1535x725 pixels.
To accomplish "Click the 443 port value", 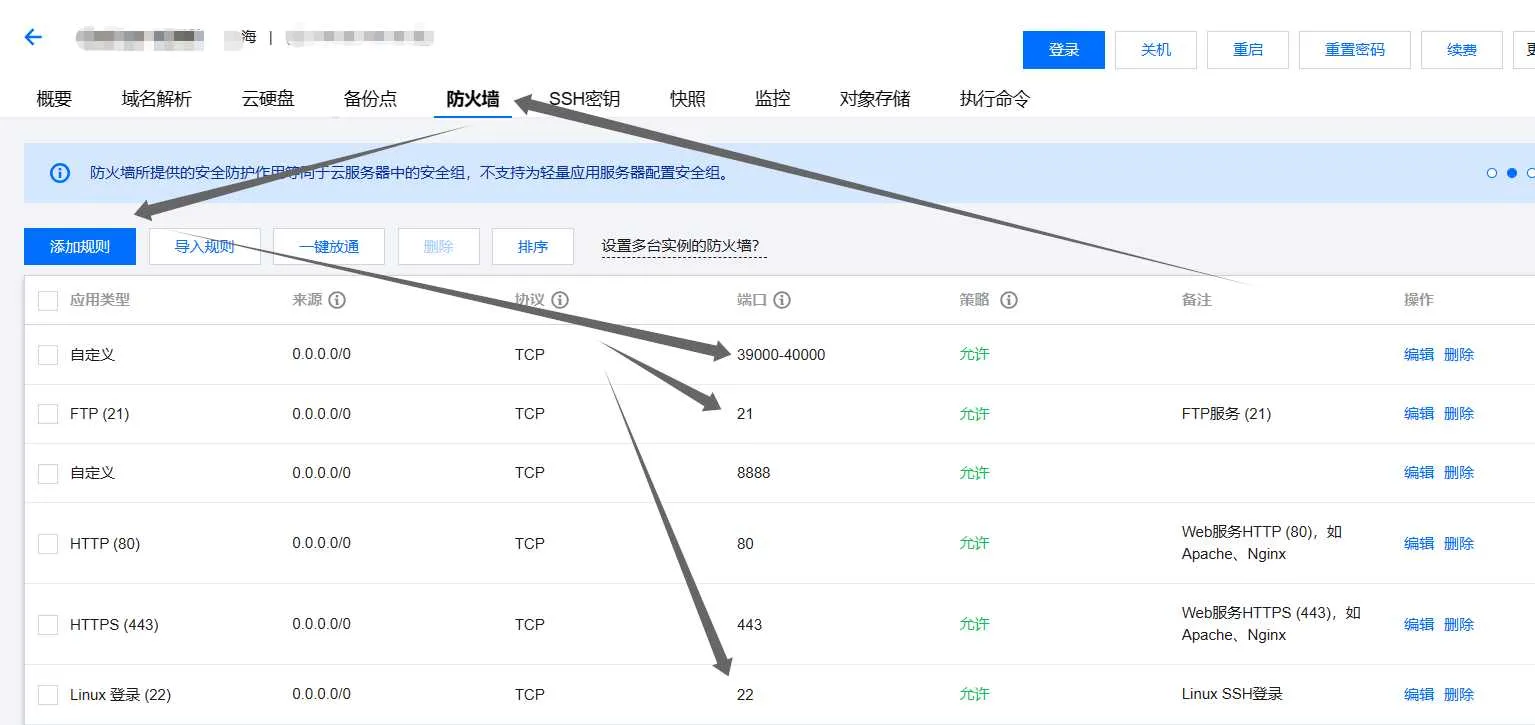I will pyautogui.click(x=749, y=625).
